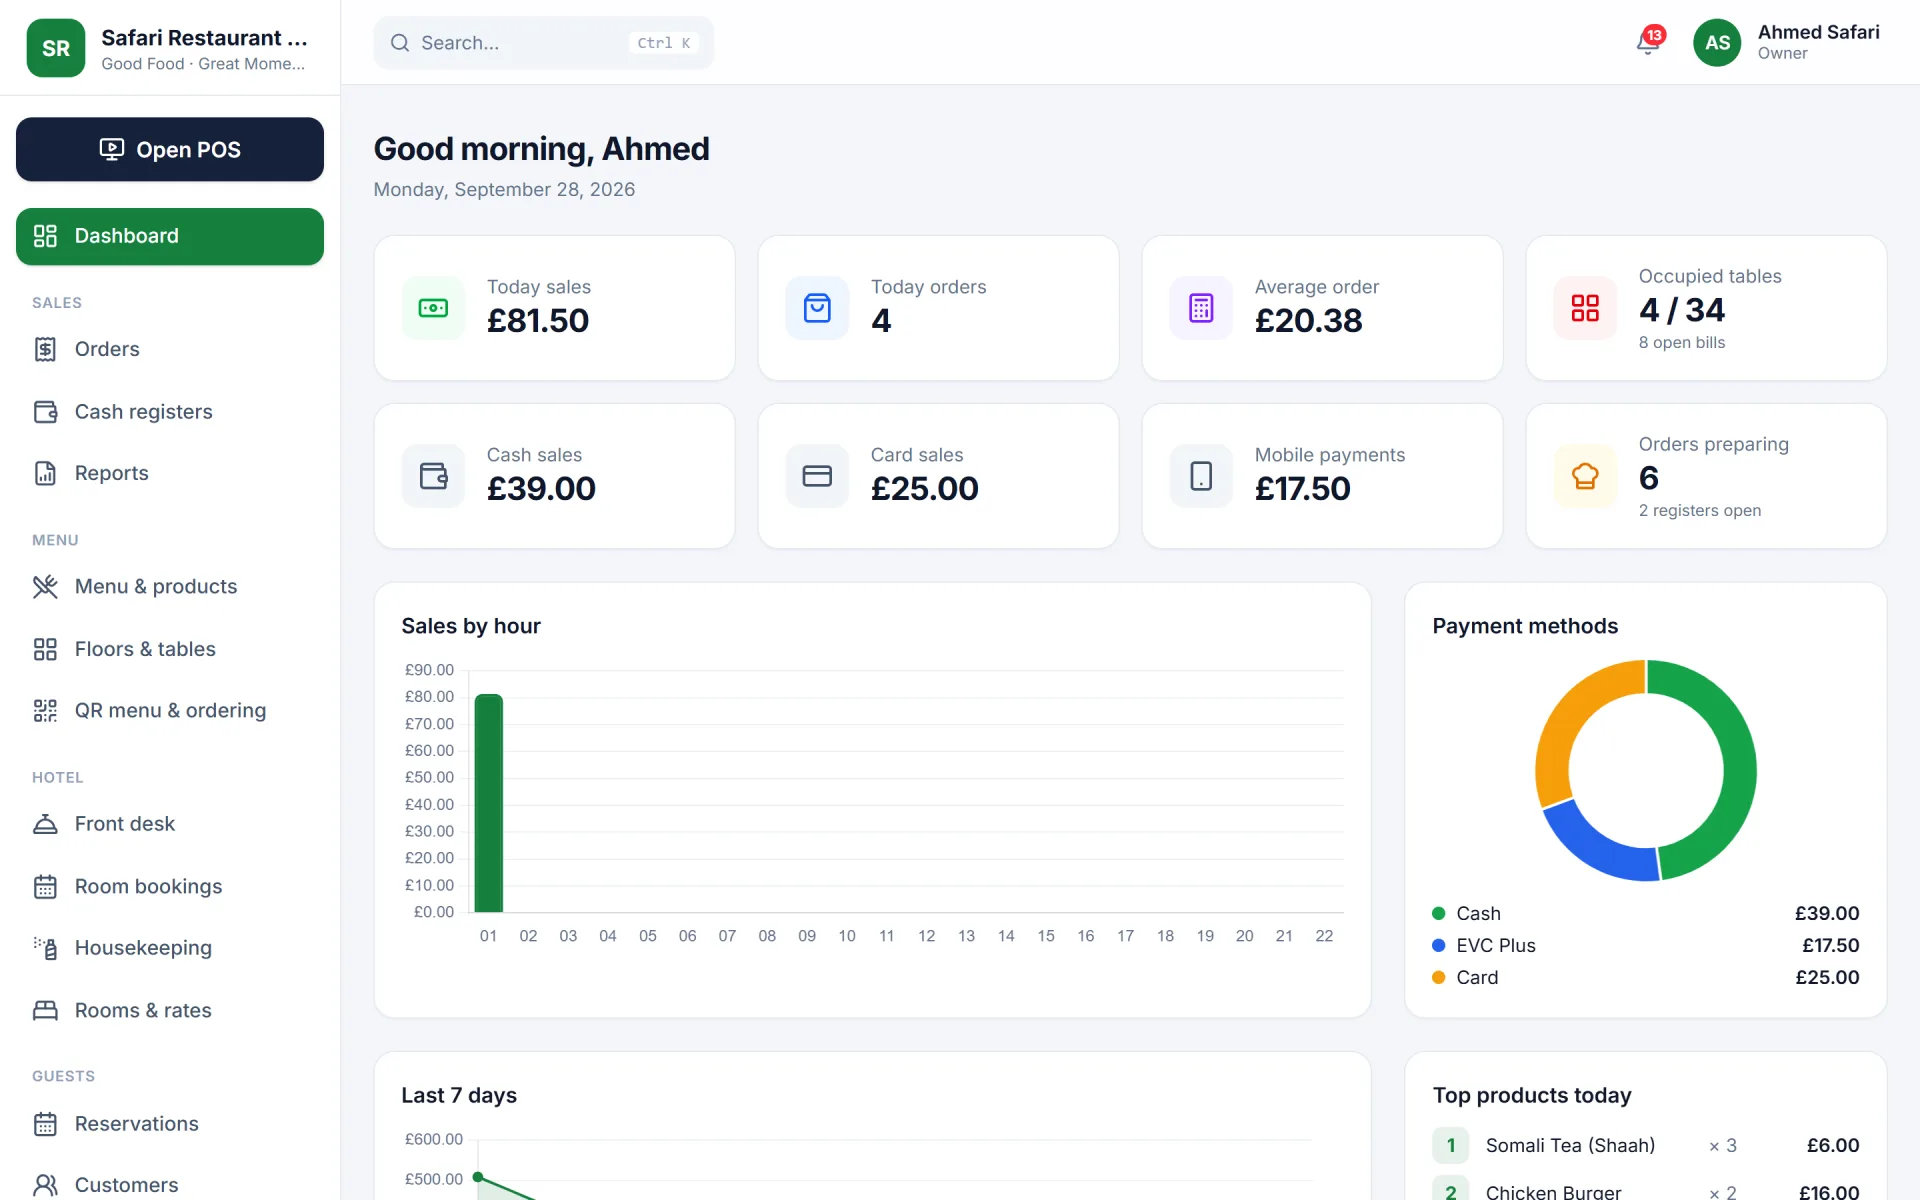This screenshot has height=1200, width=1920.
Task: Click the 8 open bills text
Action: pos(1682,342)
